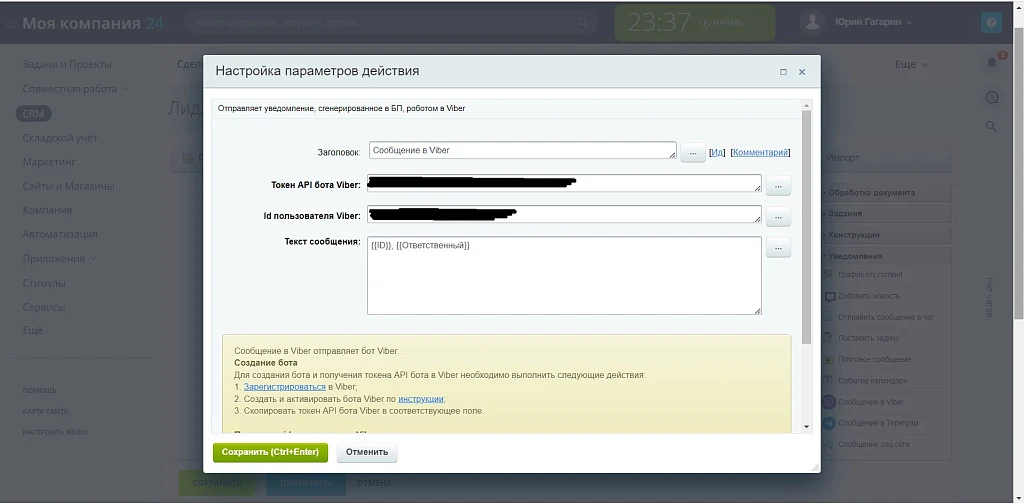Click into the Текст сообщения text area

point(564,276)
